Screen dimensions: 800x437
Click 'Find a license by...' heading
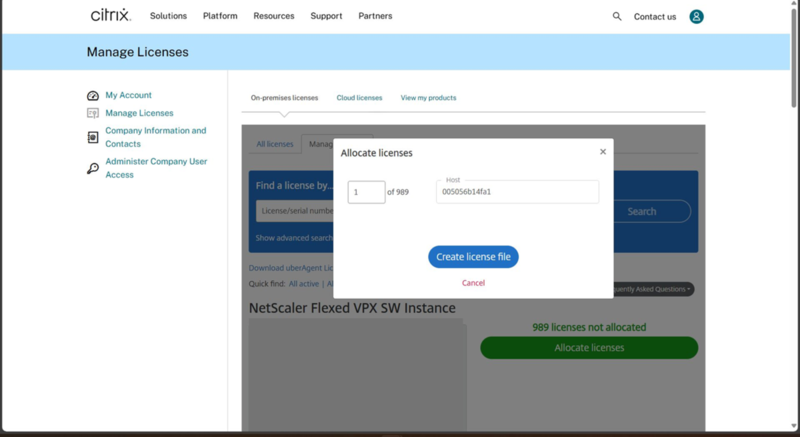click(x=294, y=186)
